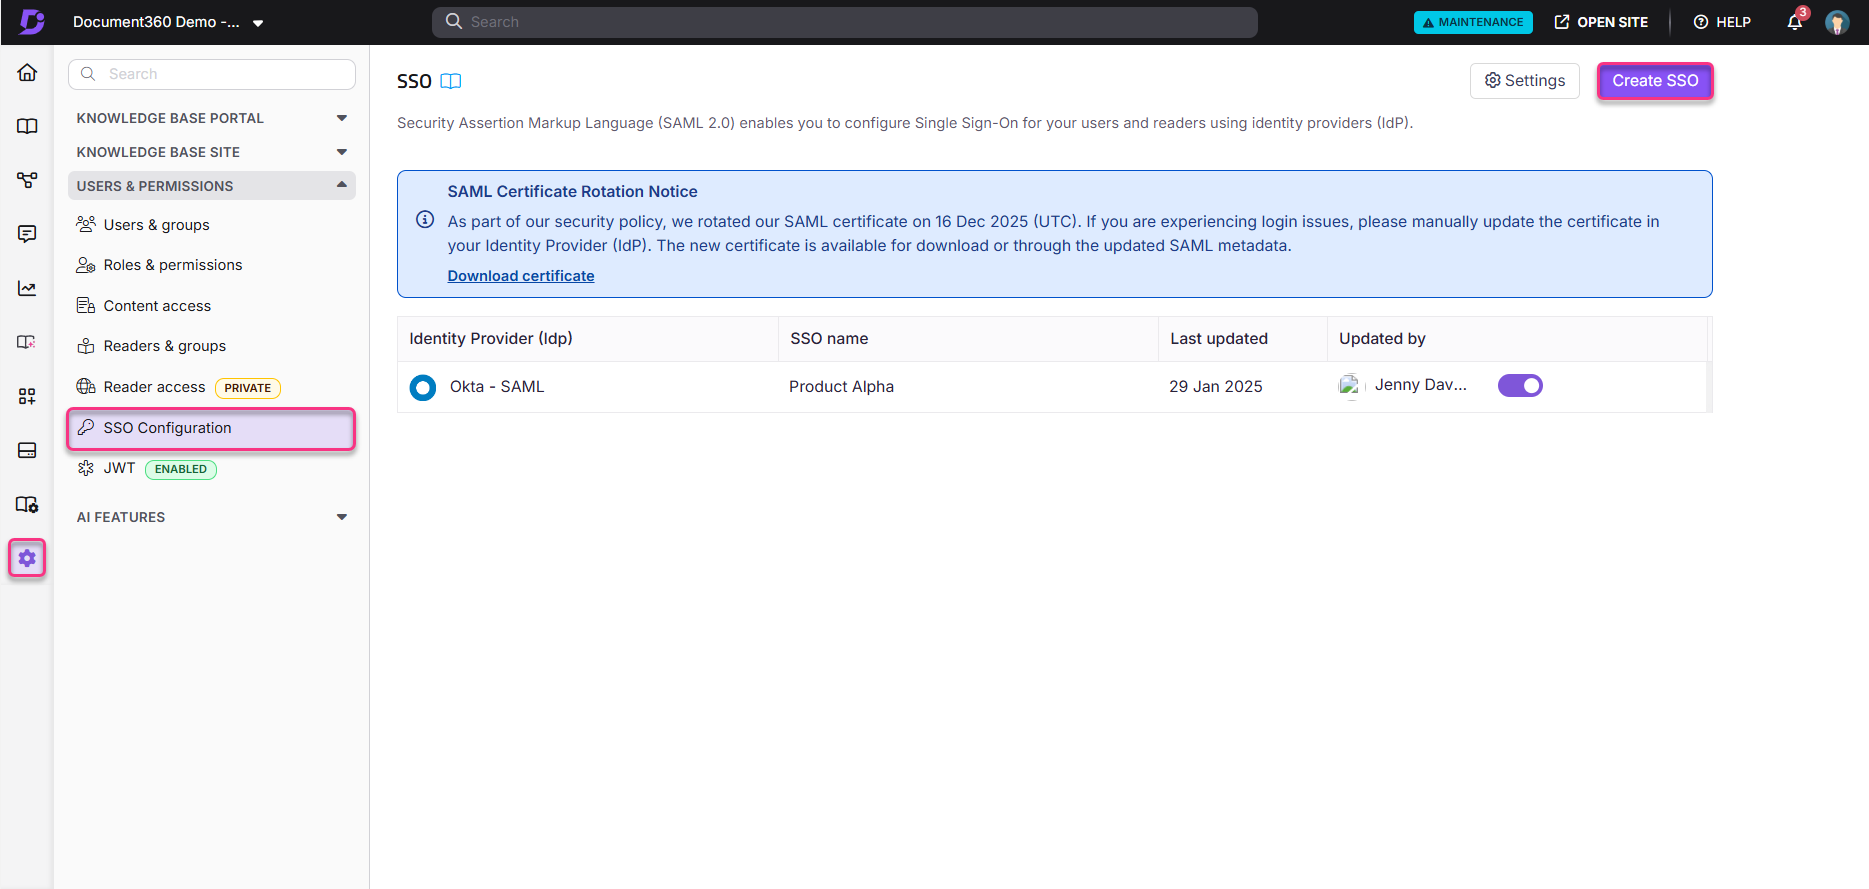Open the user profile avatar
The width and height of the screenshot is (1869, 889).
pos(1837,22)
